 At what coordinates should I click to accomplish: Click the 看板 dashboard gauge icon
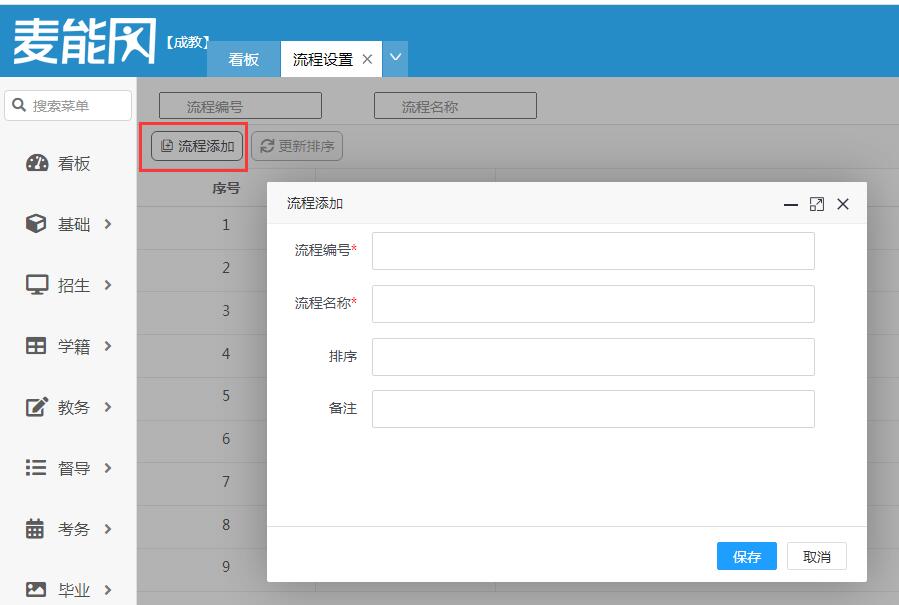coord(36,164)
